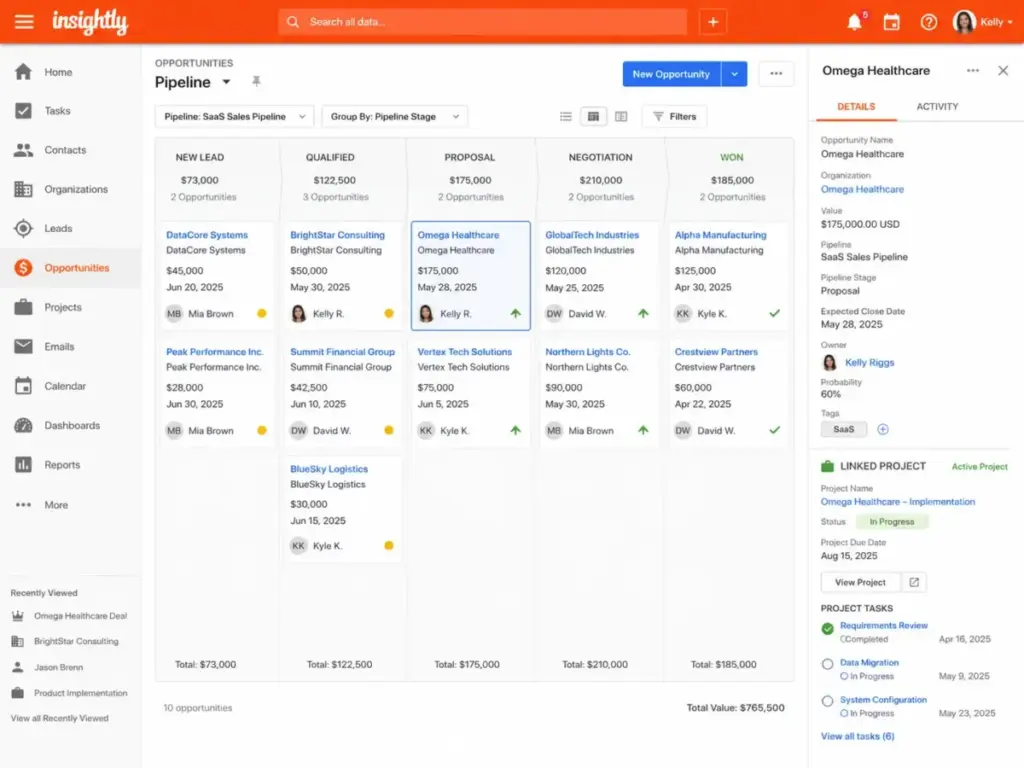This screenshot has width=1024, height=768.
Task: Switch to kanban board view icon
Action: pyautogui.click(x=593, y=116)
